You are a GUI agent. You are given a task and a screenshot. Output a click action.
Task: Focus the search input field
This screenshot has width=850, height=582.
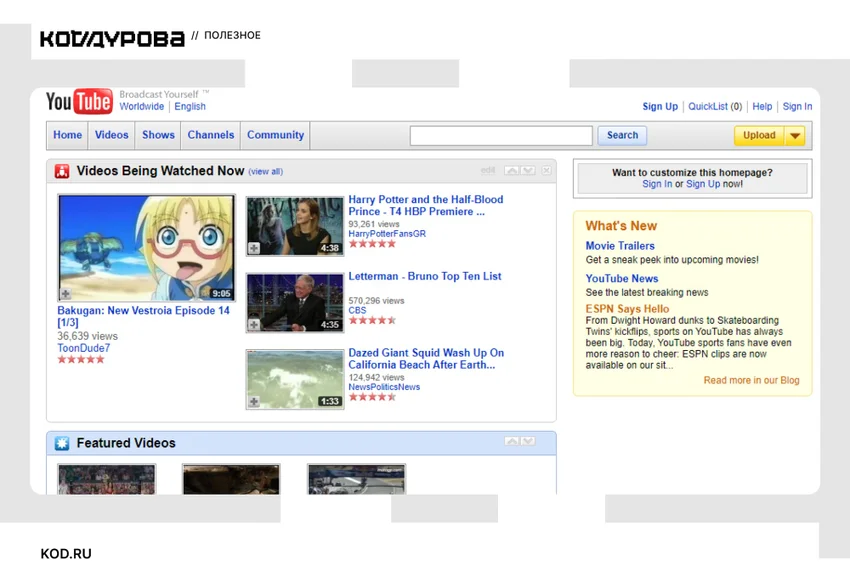point(501,135)
